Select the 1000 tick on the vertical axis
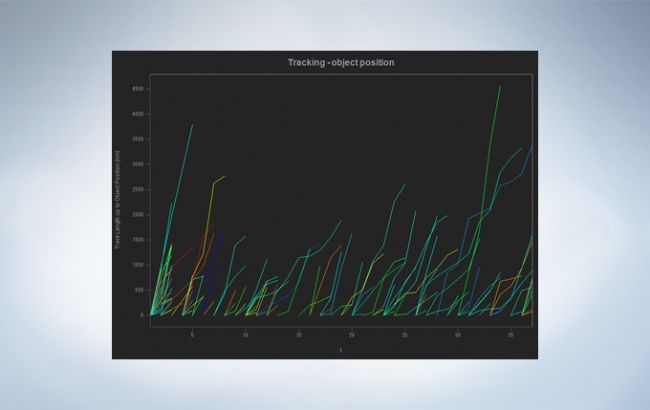The height and width of the screenshot is (410, 650). click(x=140, y=265)
